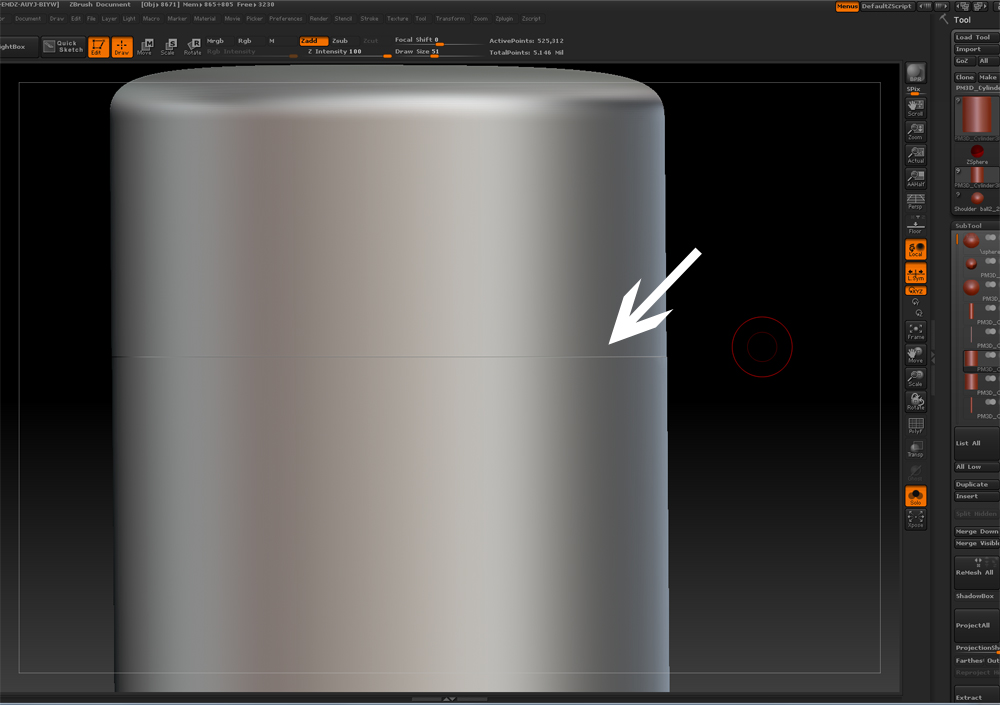
Task: Click the GoZ button
Action: [x=963, y=61]
